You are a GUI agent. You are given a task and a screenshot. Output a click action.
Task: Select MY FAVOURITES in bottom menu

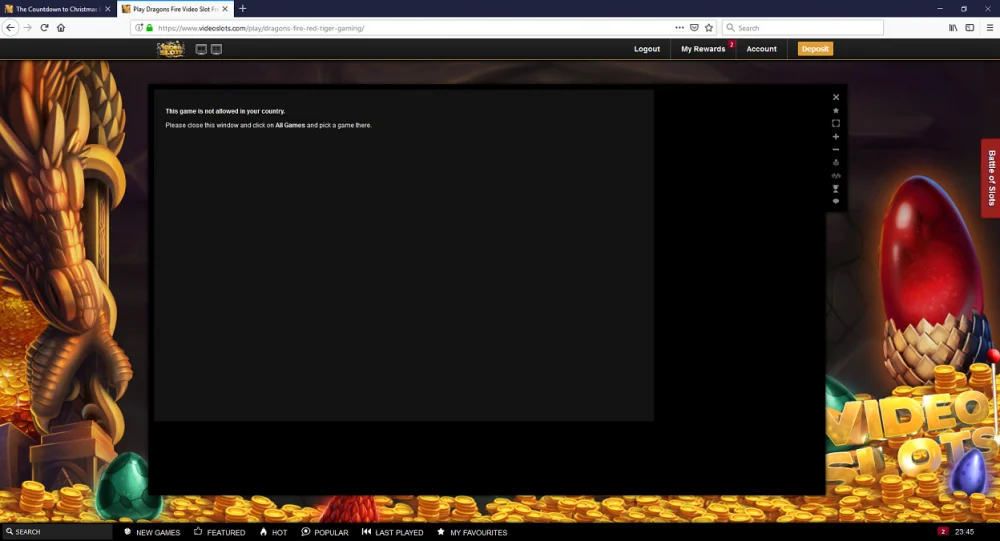click(472, 532)
